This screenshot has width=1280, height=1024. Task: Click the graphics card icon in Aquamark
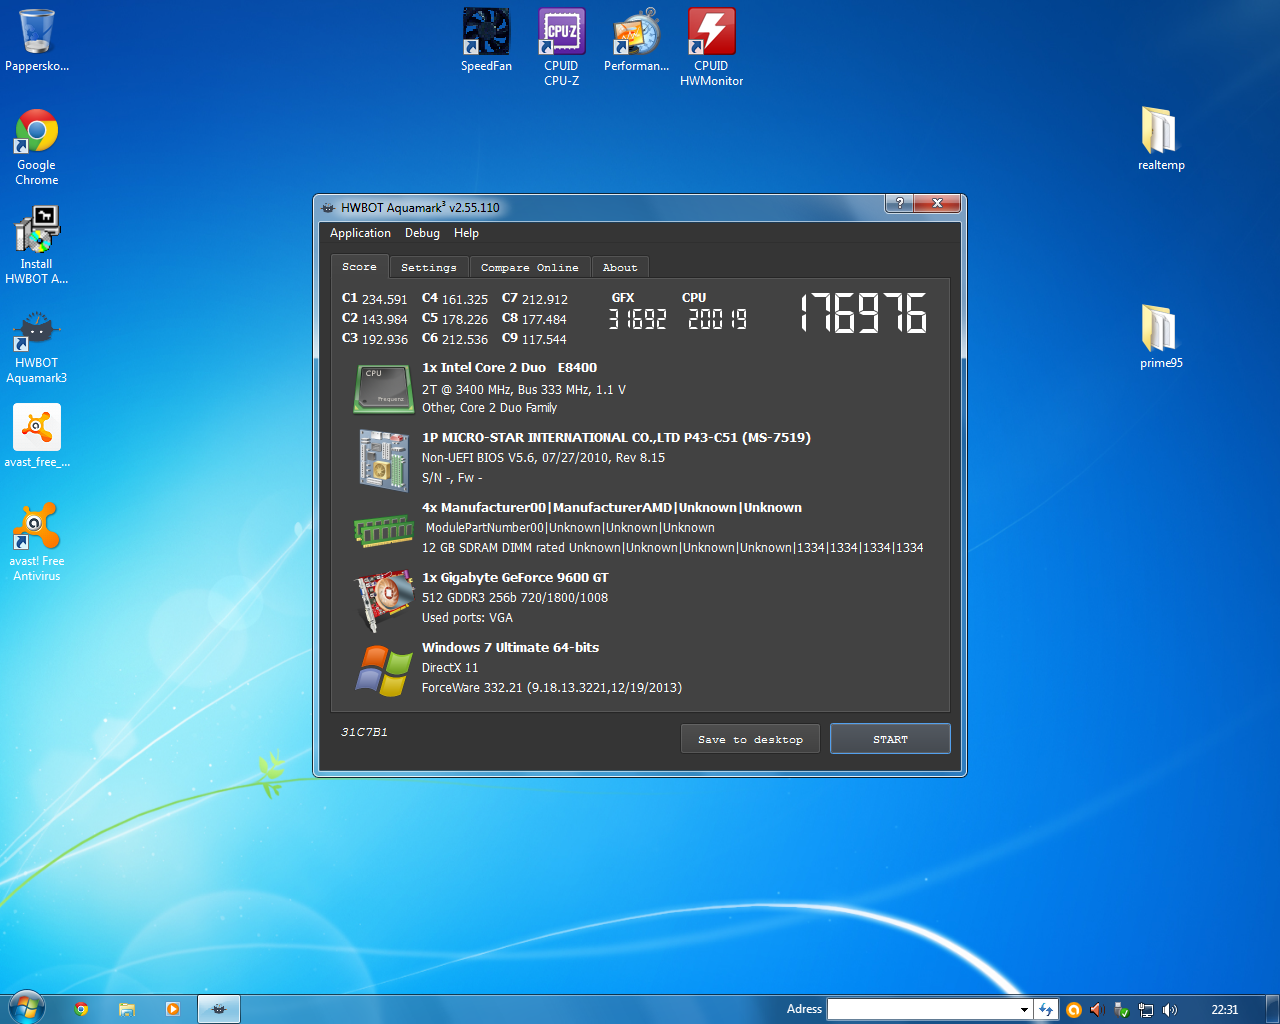click(x=386, y=600)
